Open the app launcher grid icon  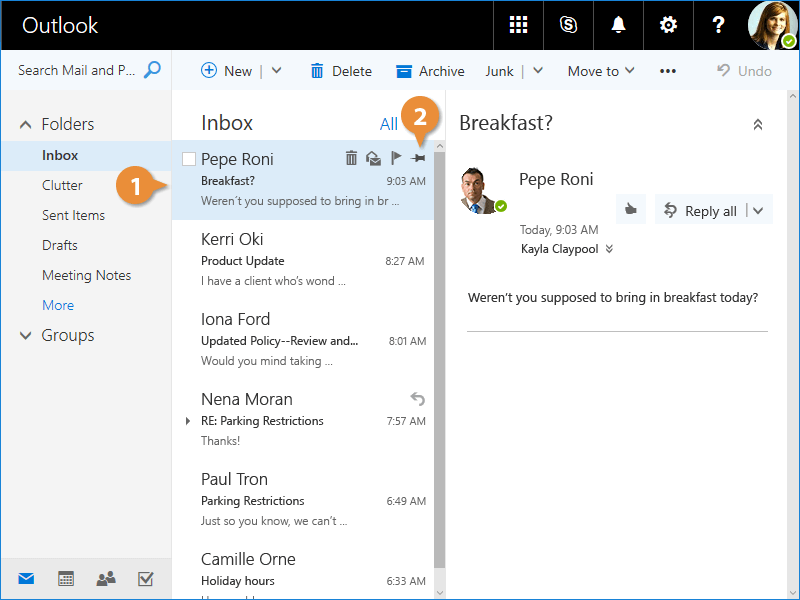pyautogui.click(x=518, y=25)
